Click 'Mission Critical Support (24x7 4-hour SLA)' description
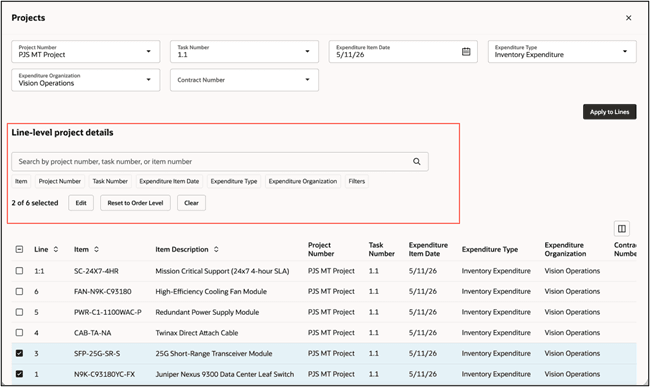The image size is (650, 387). click(x=222, y=271)
